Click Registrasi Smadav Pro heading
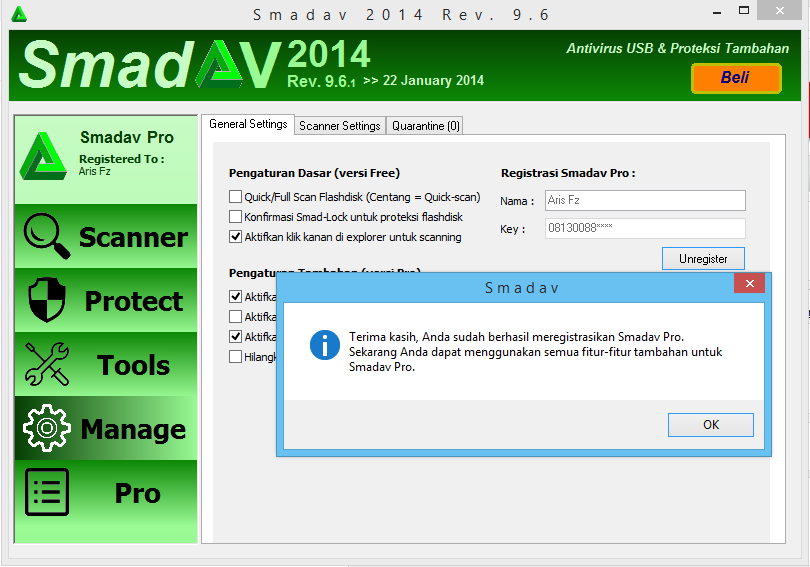Viewport: 810px width, 567px height. (x=568, y=173)
